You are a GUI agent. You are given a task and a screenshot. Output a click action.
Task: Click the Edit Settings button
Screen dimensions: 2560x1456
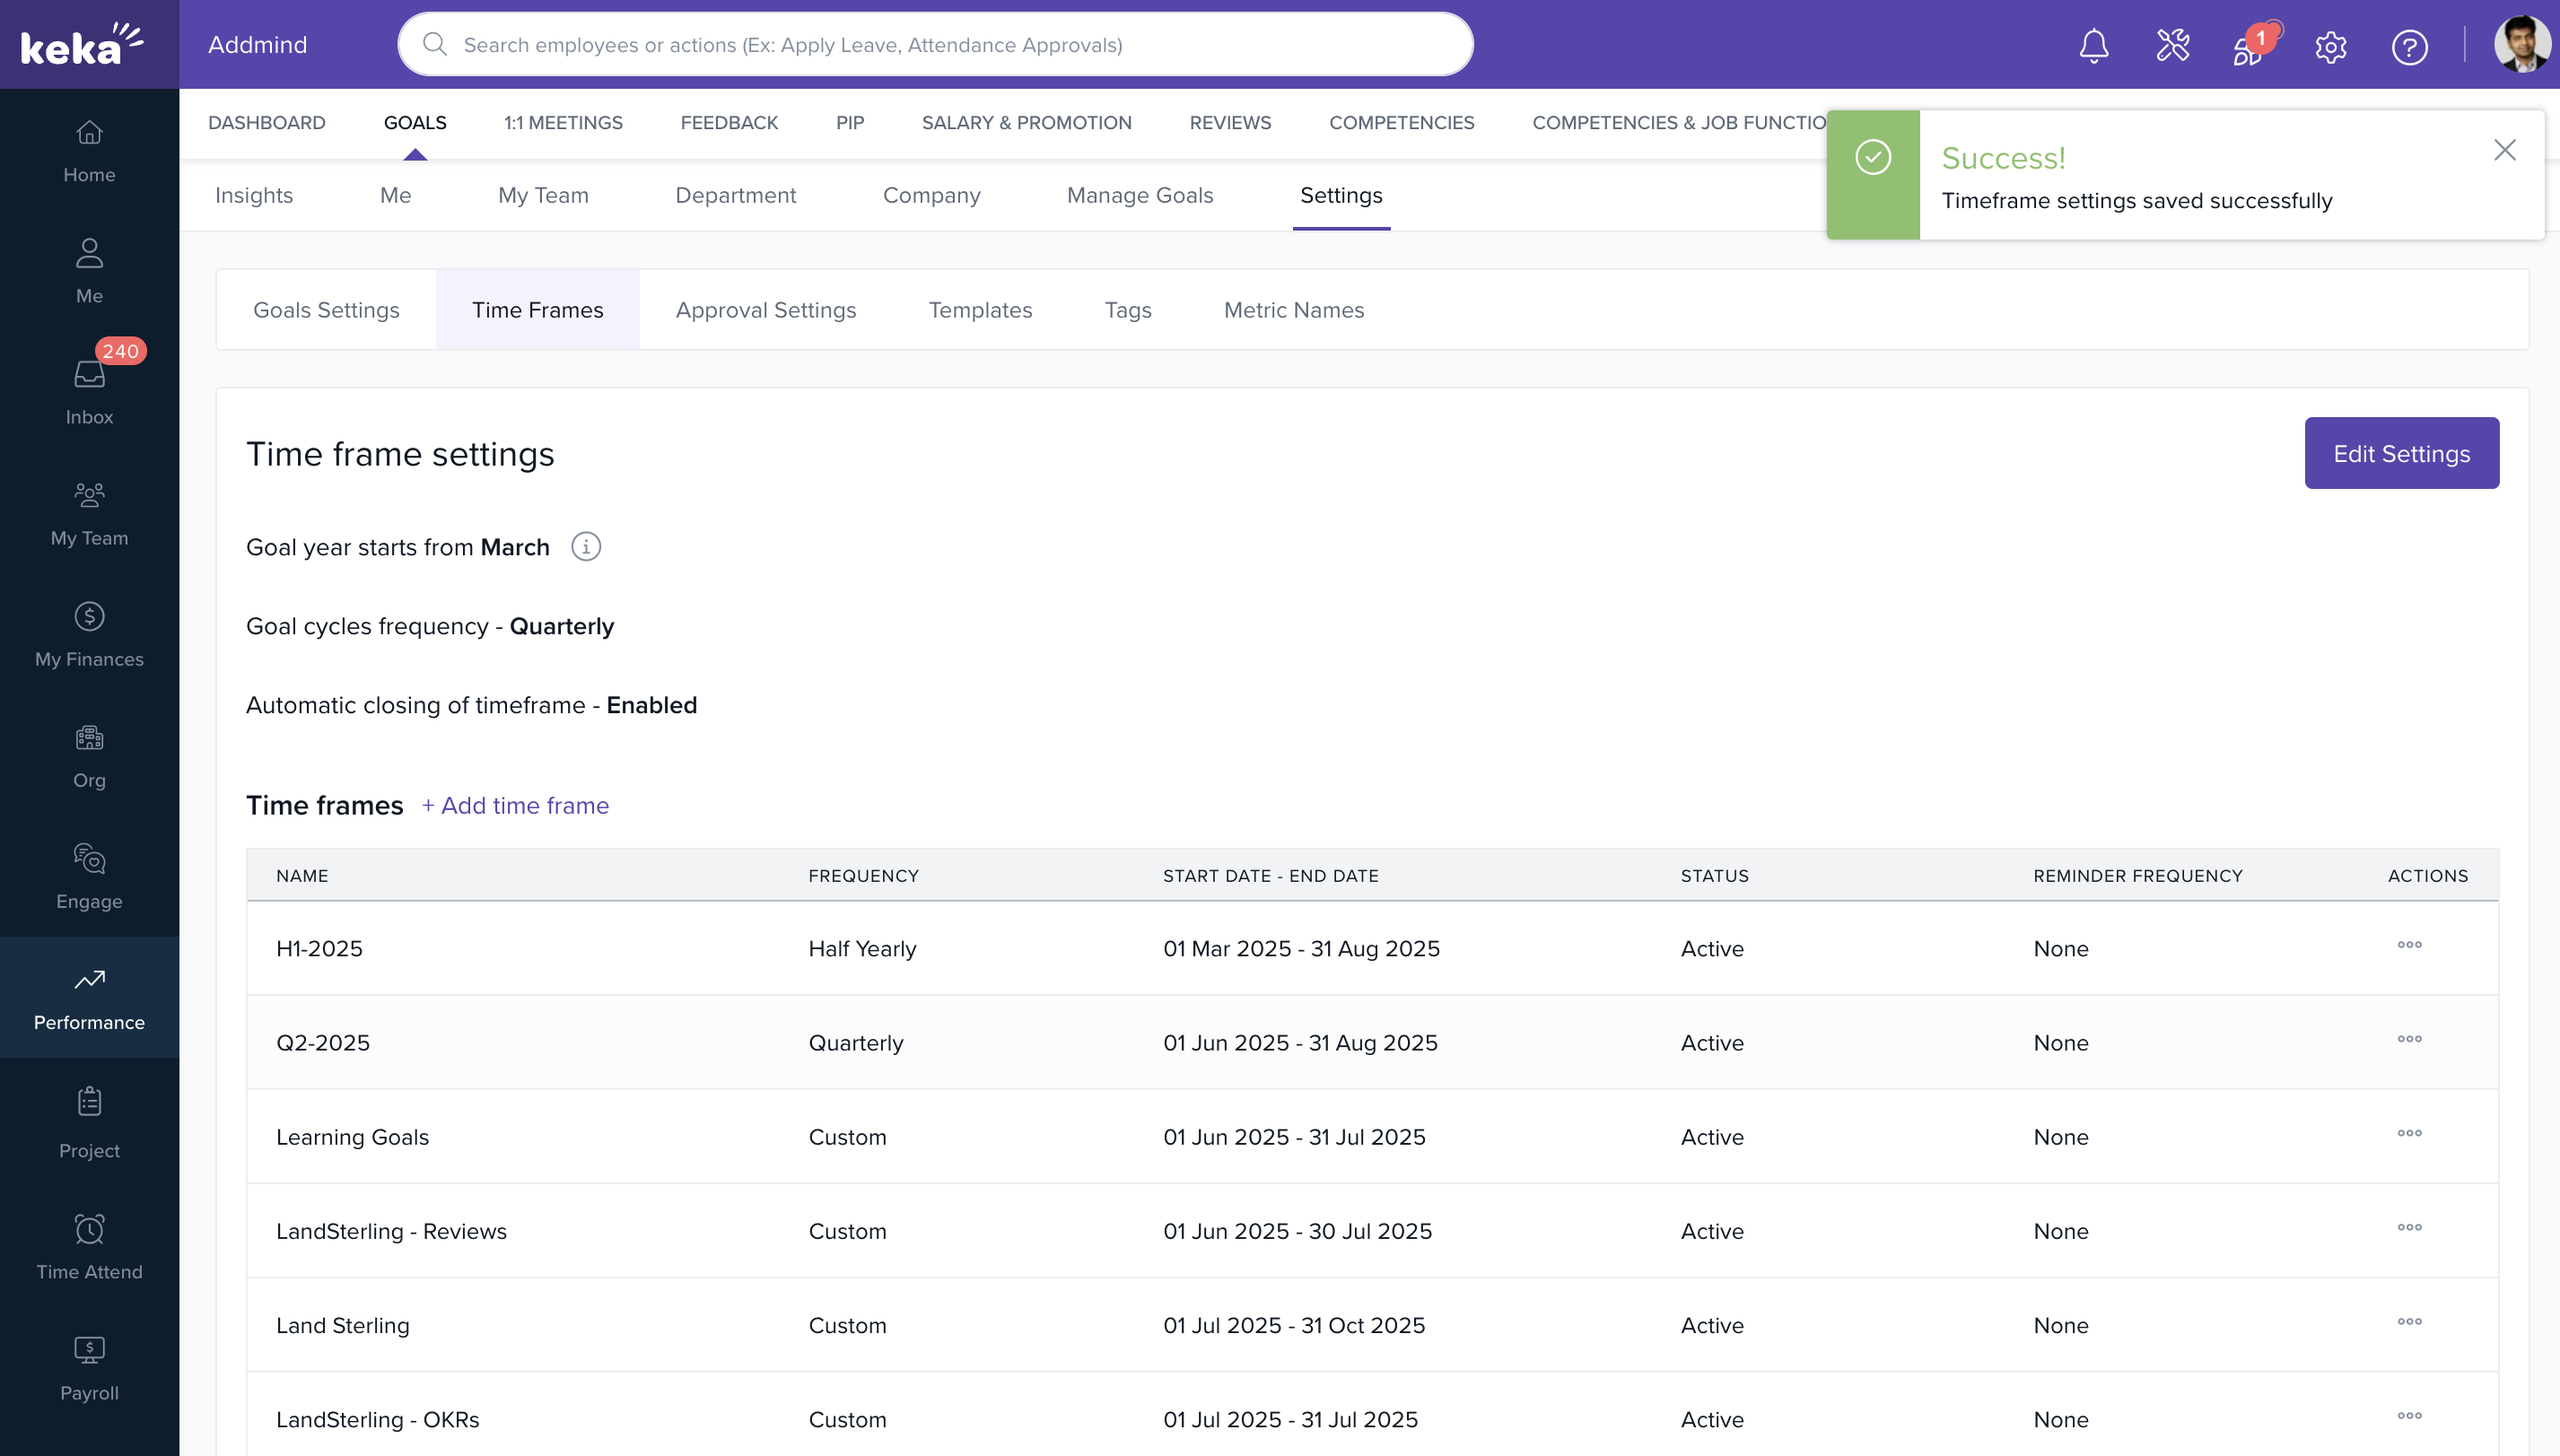point(2401,453)
